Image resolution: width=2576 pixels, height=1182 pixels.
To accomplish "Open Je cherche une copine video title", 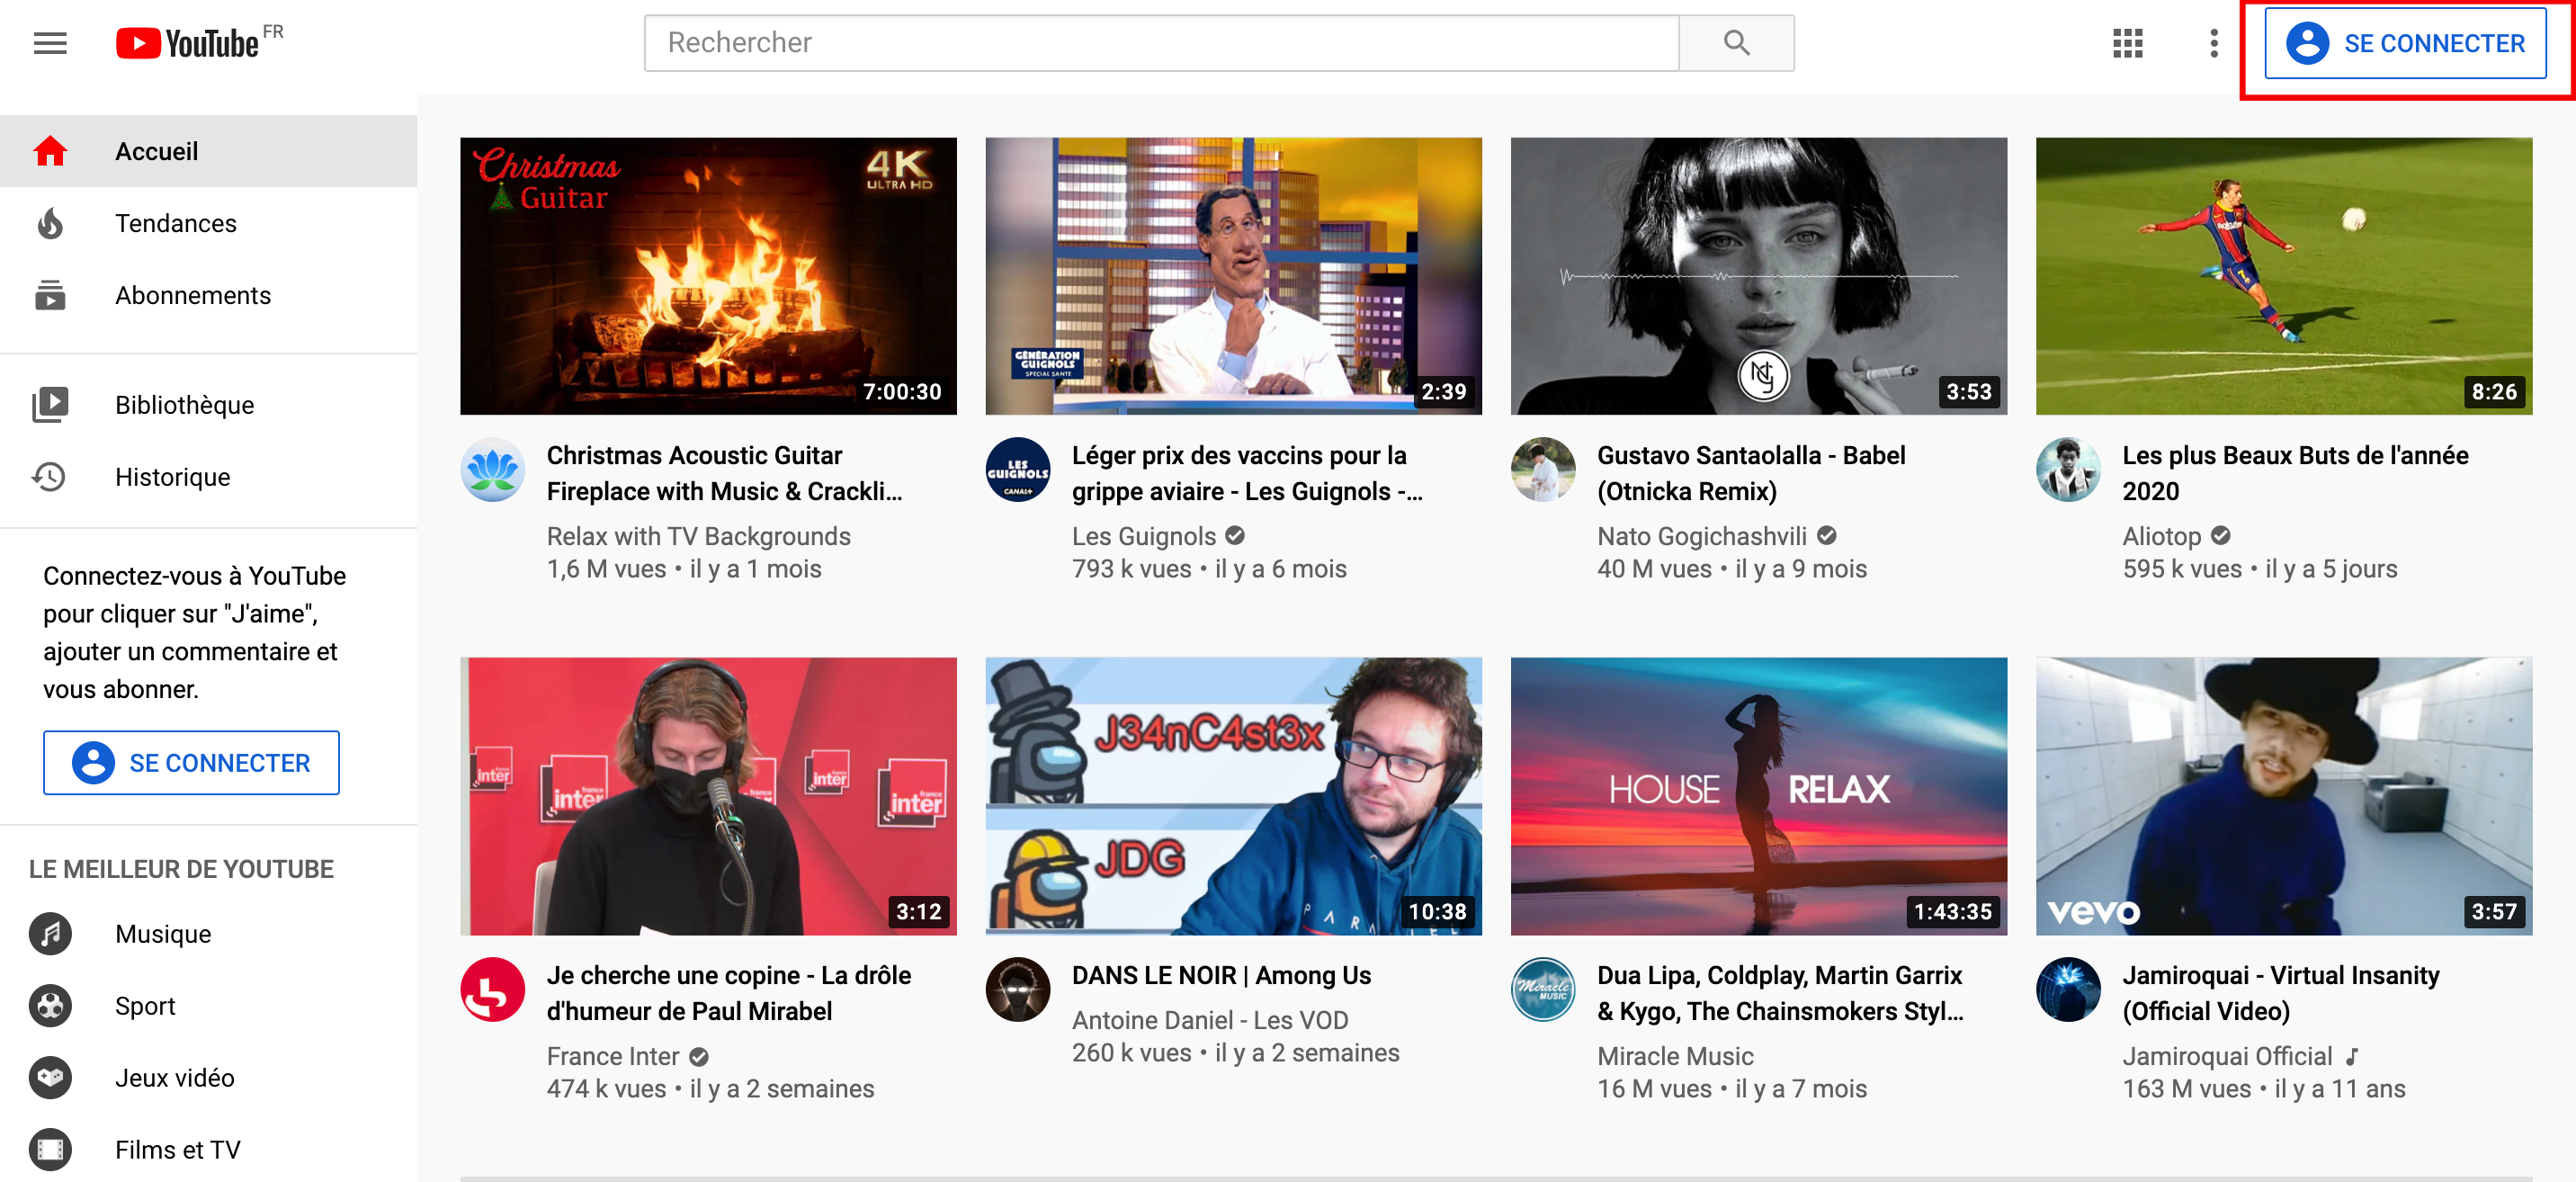I will click(728, 993).
